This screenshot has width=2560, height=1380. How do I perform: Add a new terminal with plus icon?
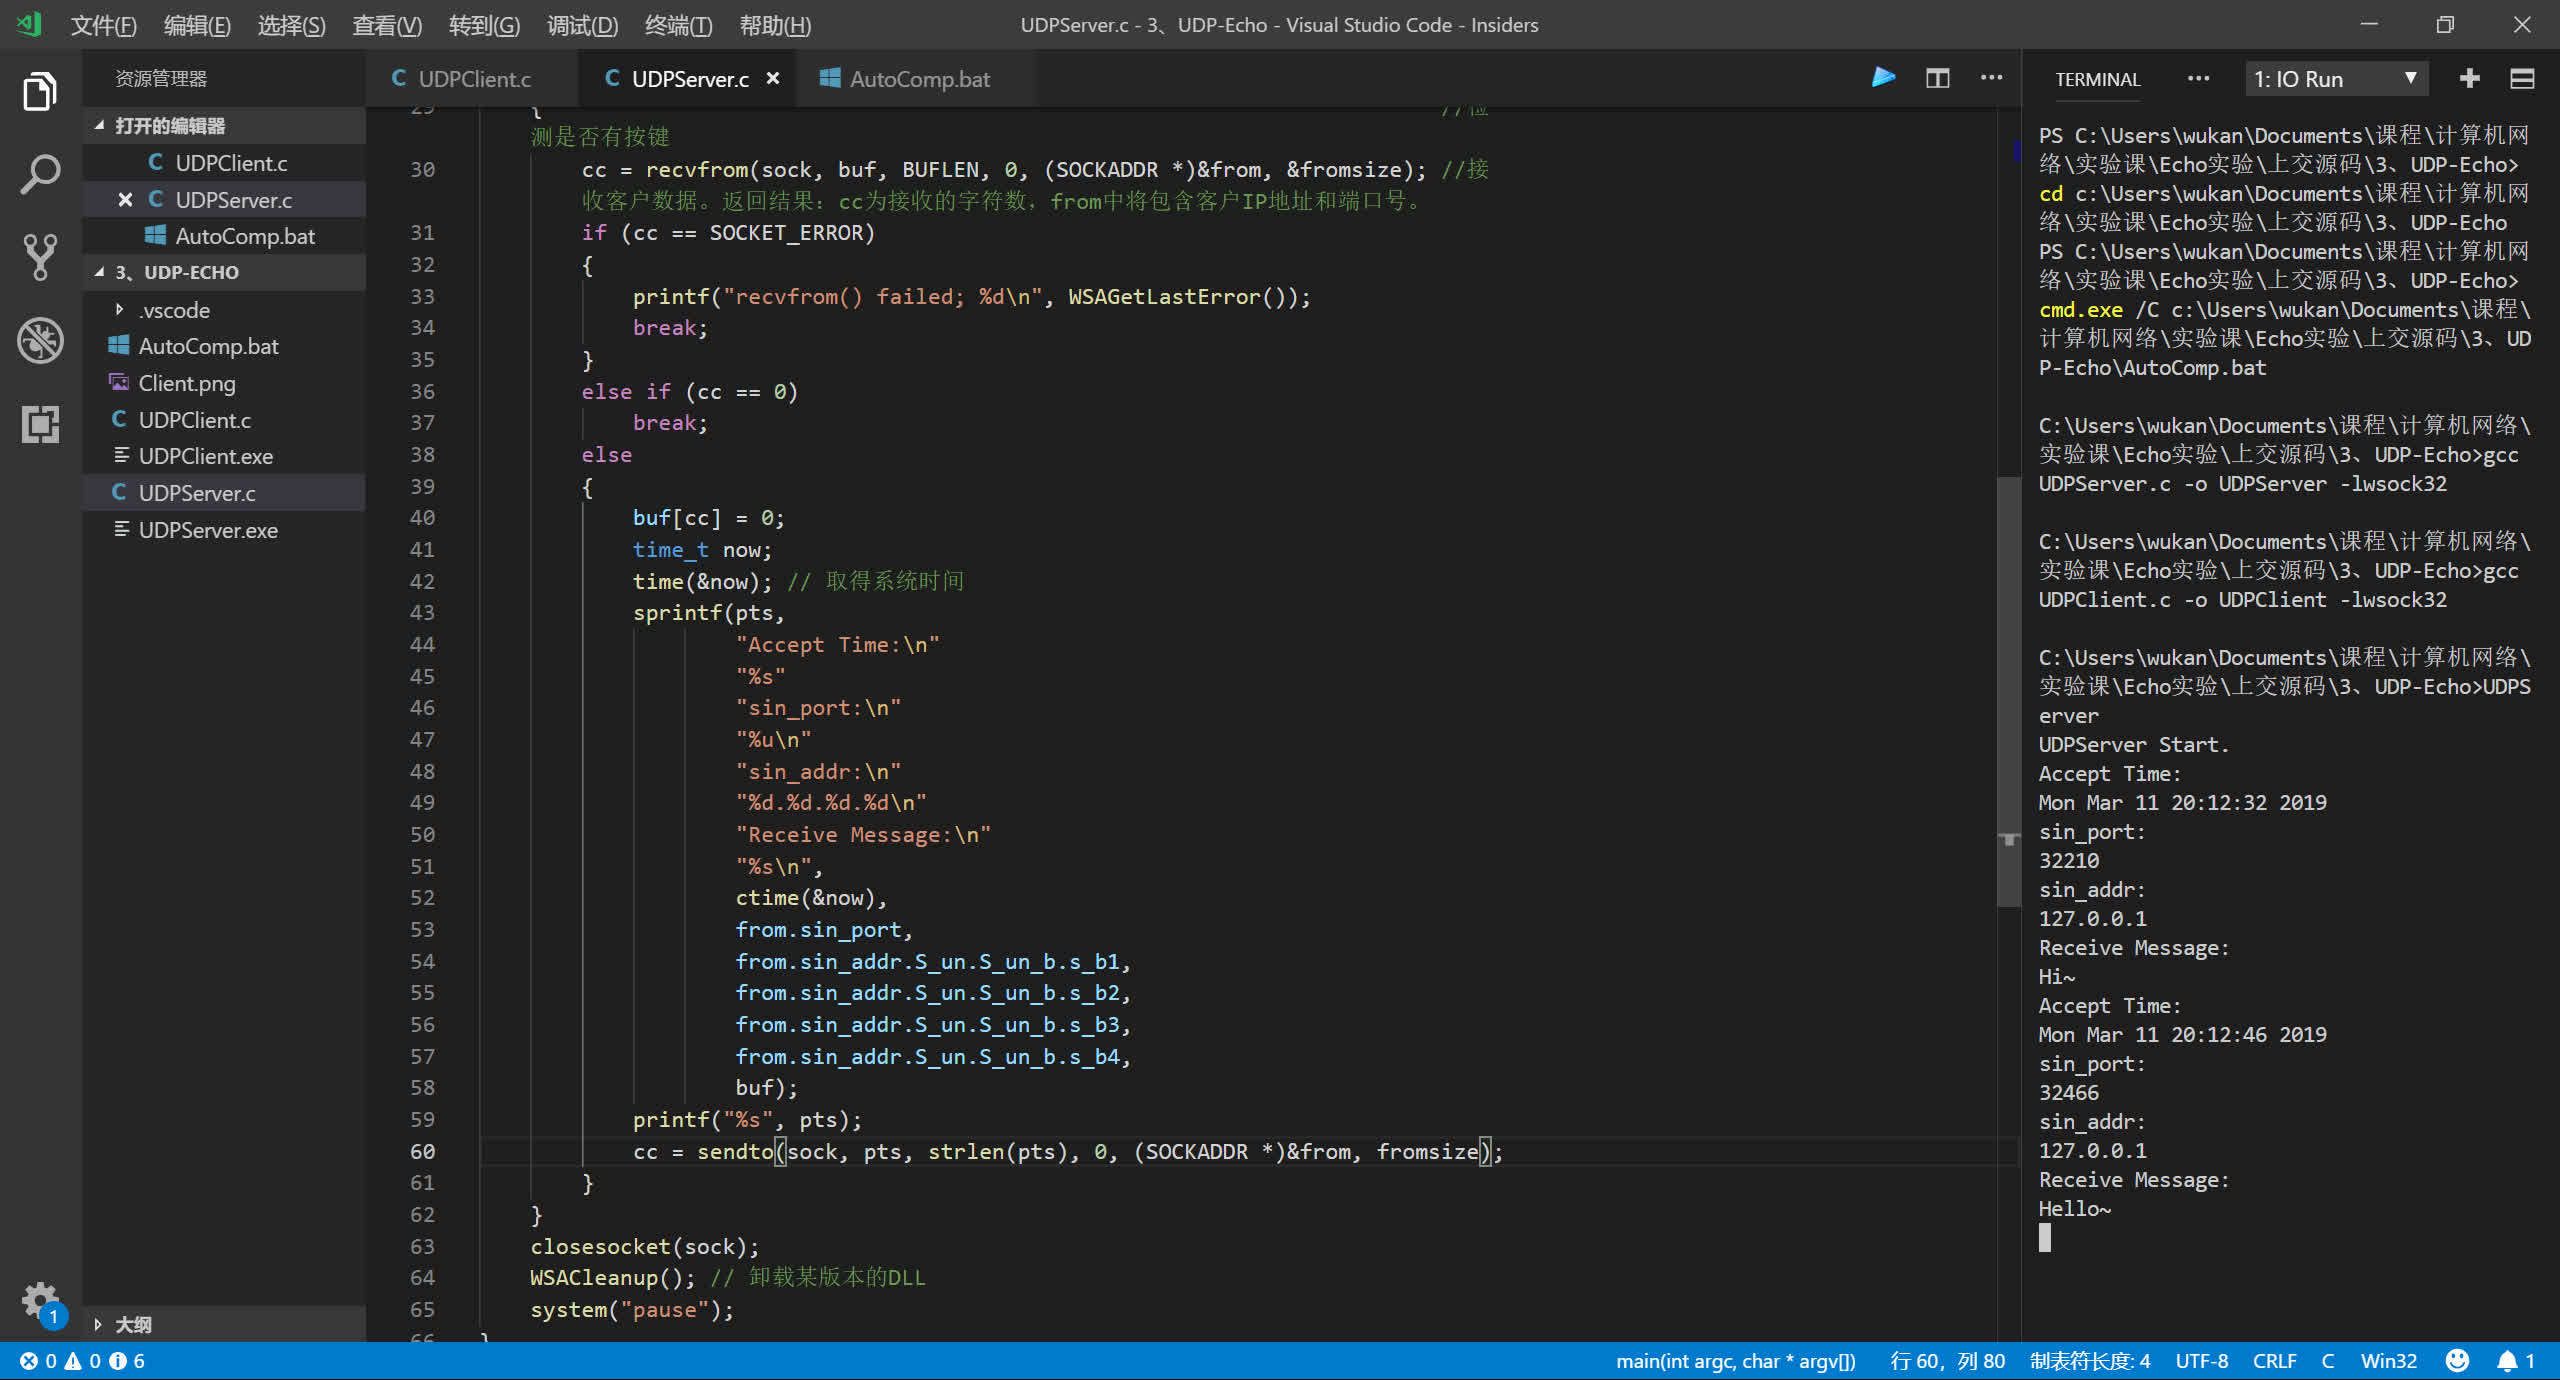[2469, 78]
